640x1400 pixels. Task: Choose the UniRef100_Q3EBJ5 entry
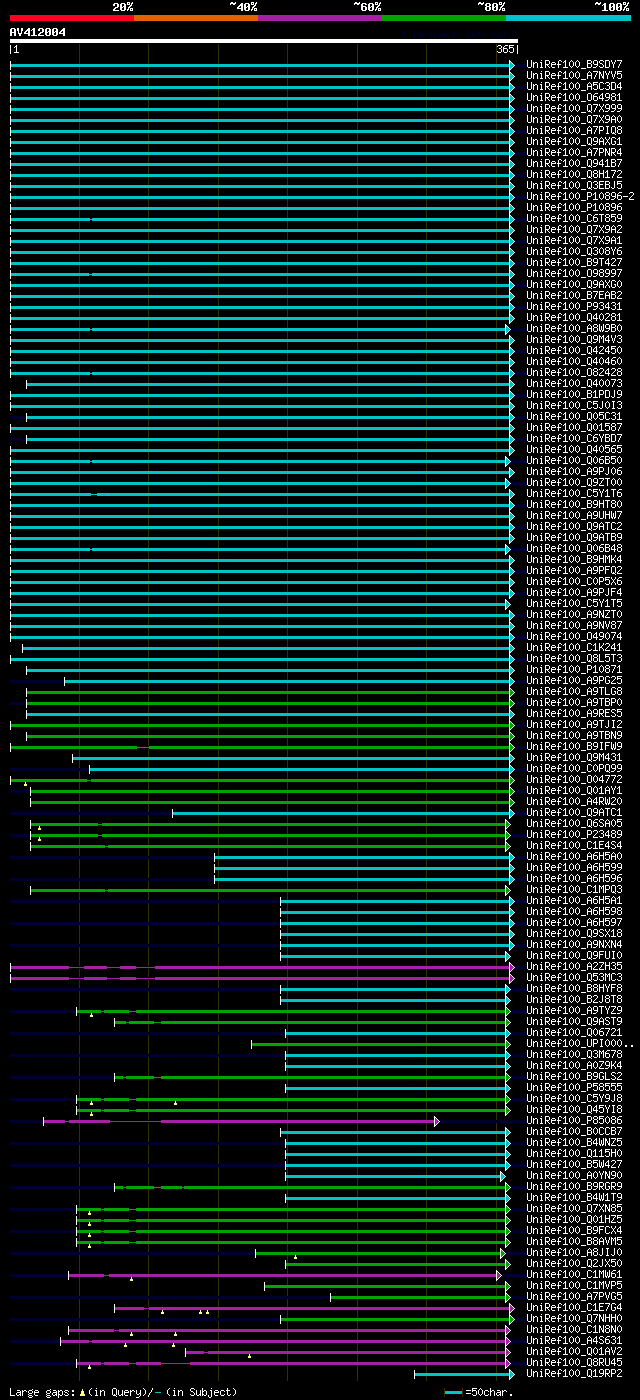coord(574,186)
